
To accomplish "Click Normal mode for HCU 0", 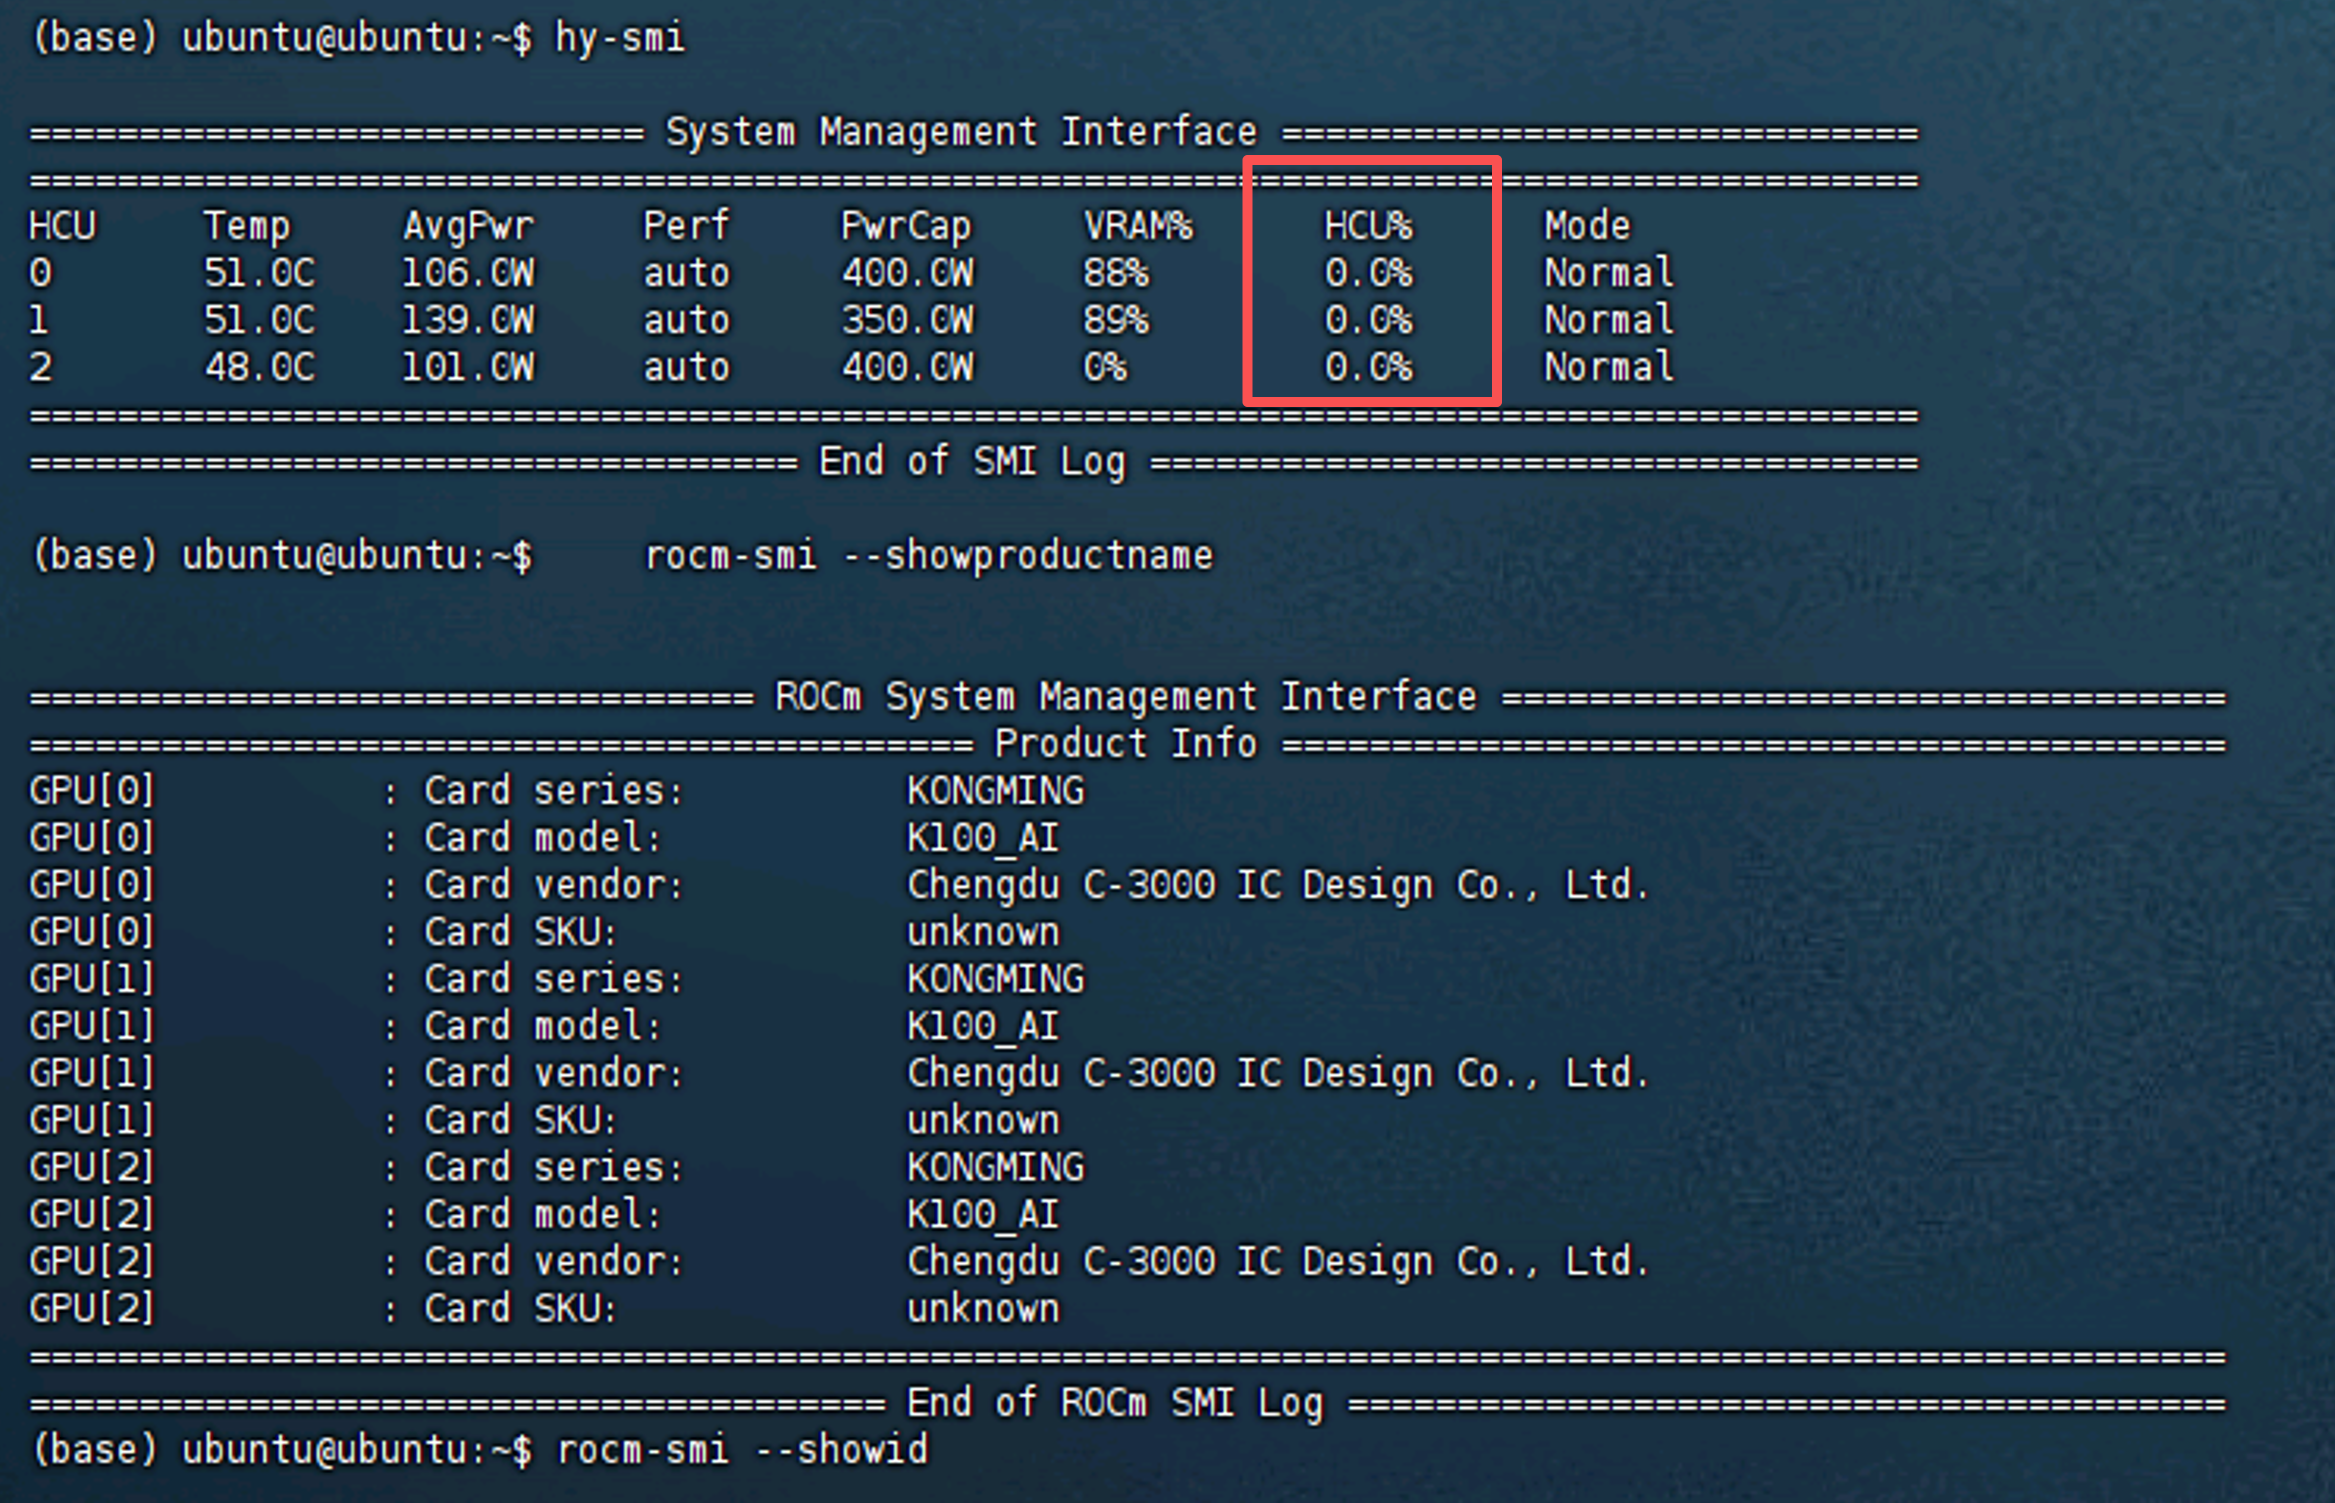I will [x=1609, y=273].
